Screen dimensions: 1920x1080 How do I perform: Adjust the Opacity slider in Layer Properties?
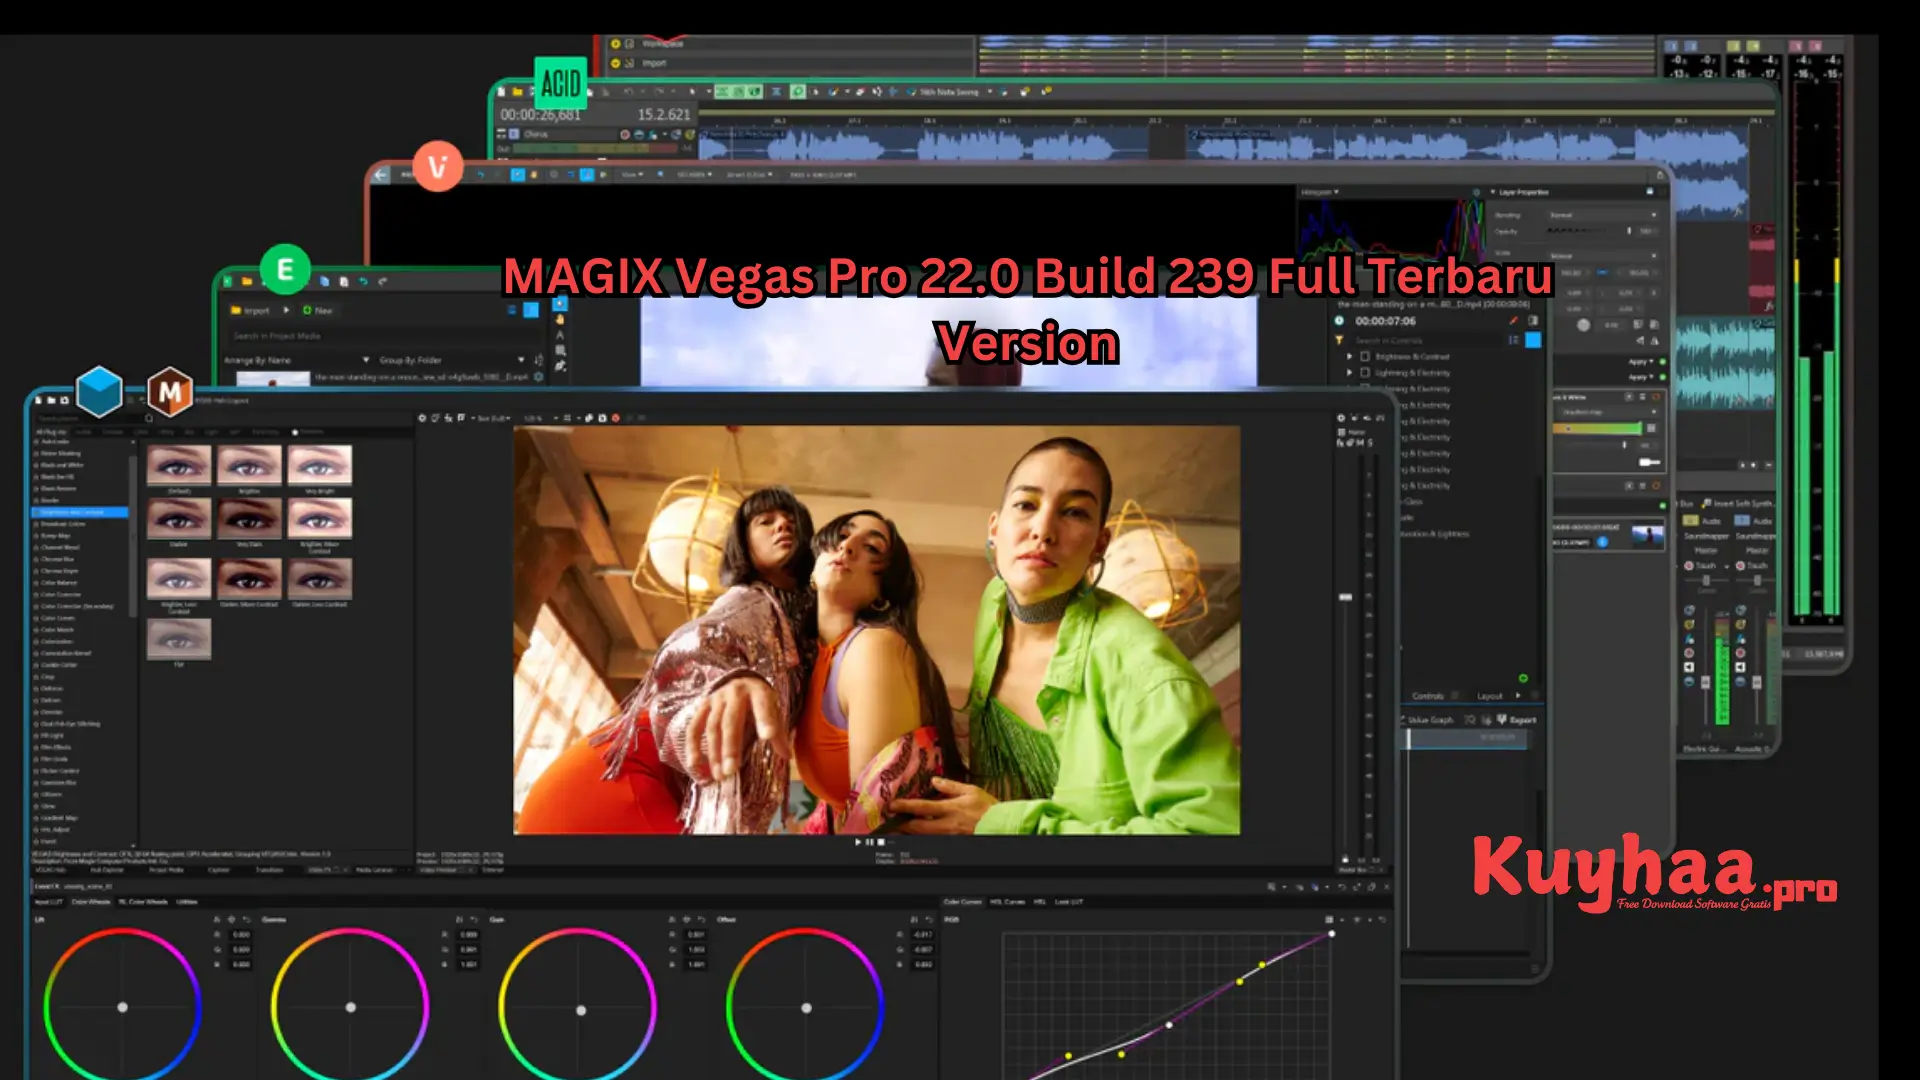pyautogui.click(x=1590, y=231)
